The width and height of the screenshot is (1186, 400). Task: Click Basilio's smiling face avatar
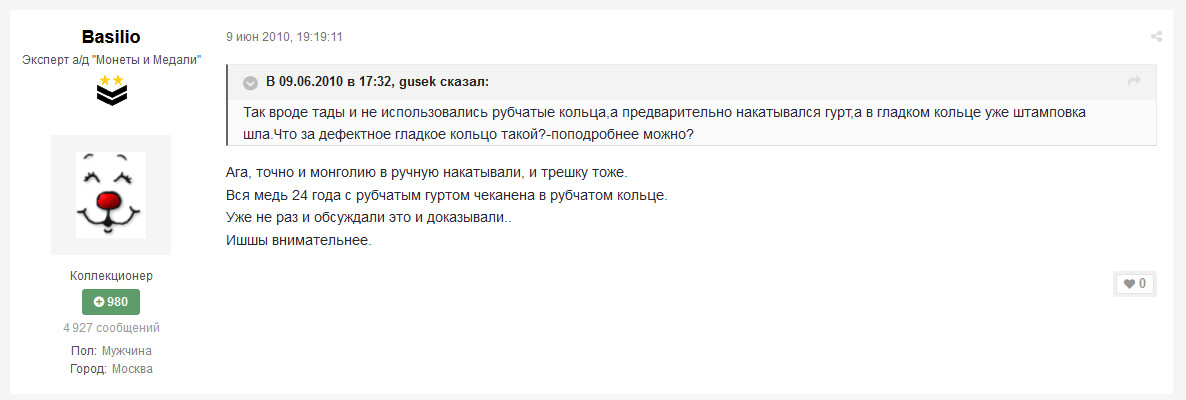coord(111,195)
